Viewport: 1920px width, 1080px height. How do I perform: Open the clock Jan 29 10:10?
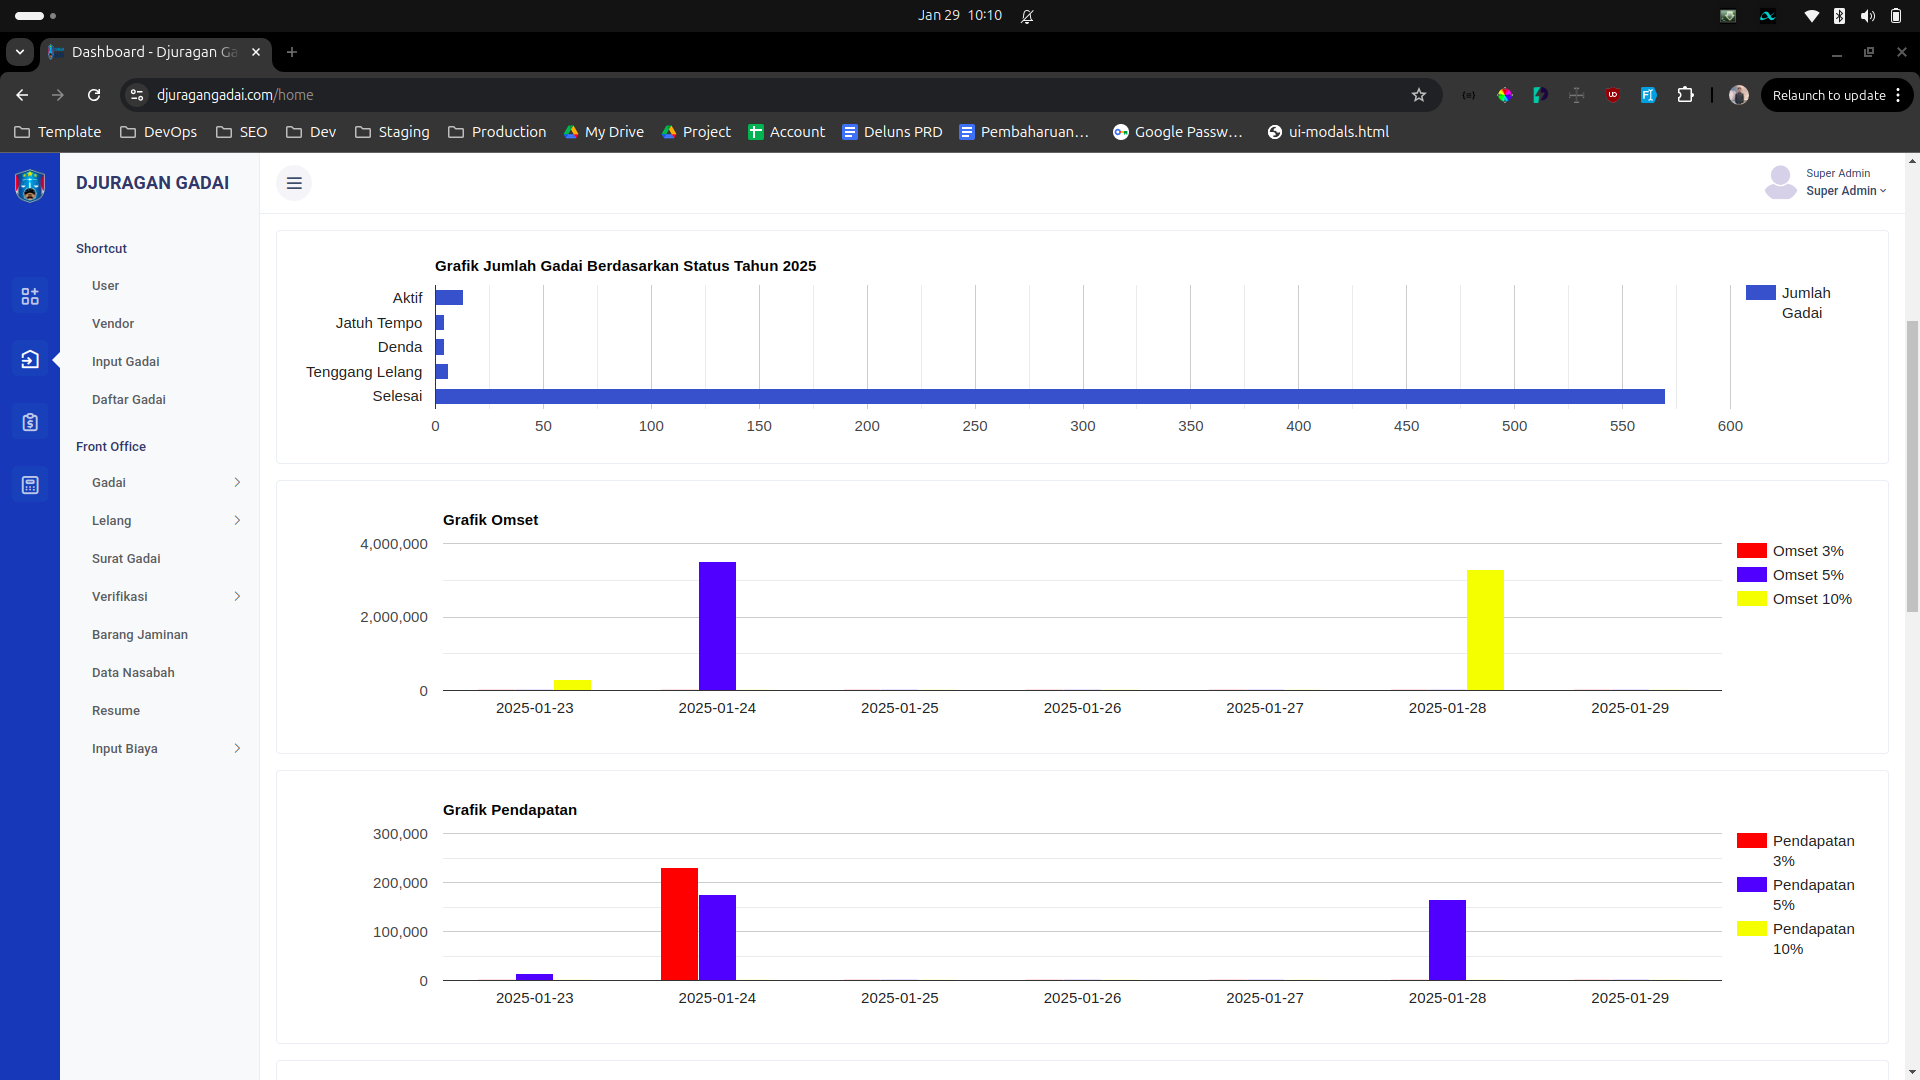960,16
